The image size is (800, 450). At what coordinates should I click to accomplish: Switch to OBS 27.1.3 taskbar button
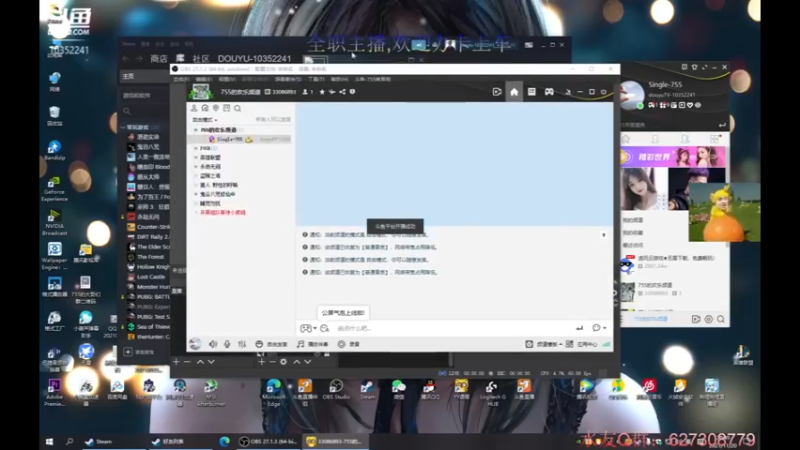[x=268, y=442]
